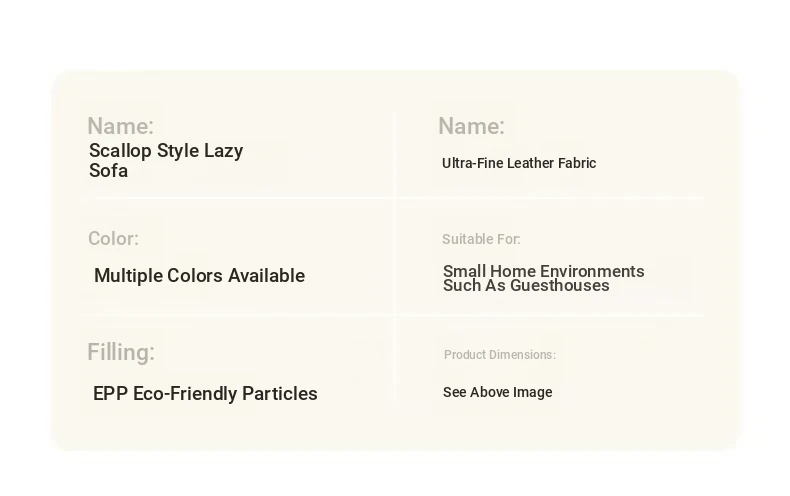Click the Such As Guesthouses text line

pyautogui.click(x=526, y=286)
